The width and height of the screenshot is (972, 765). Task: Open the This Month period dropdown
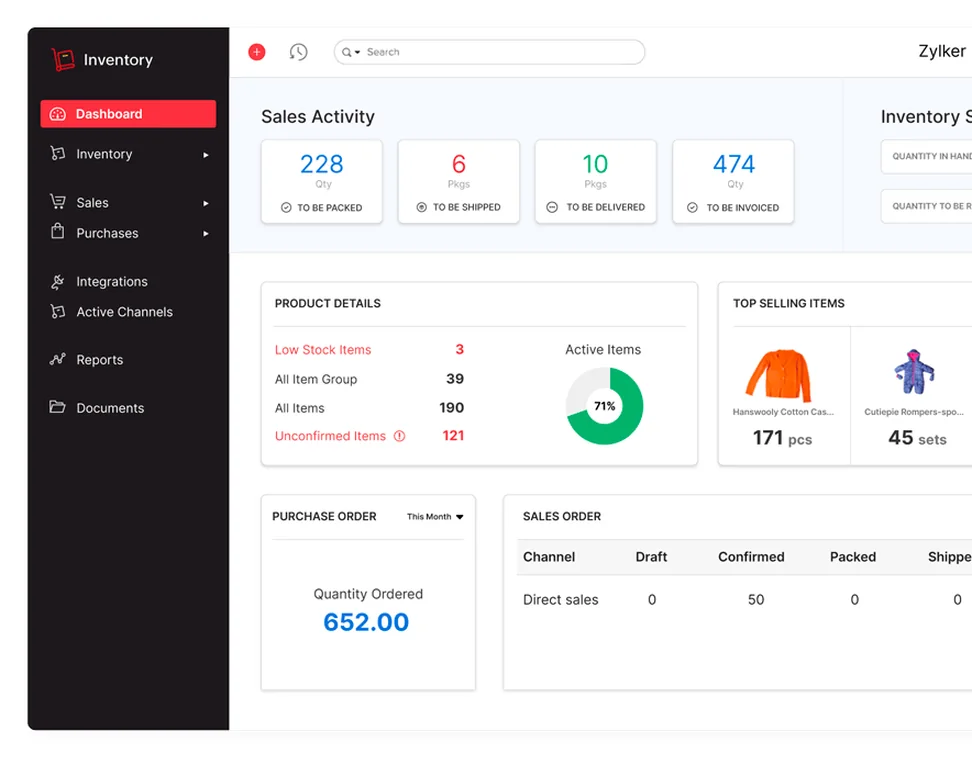(435, 516)
